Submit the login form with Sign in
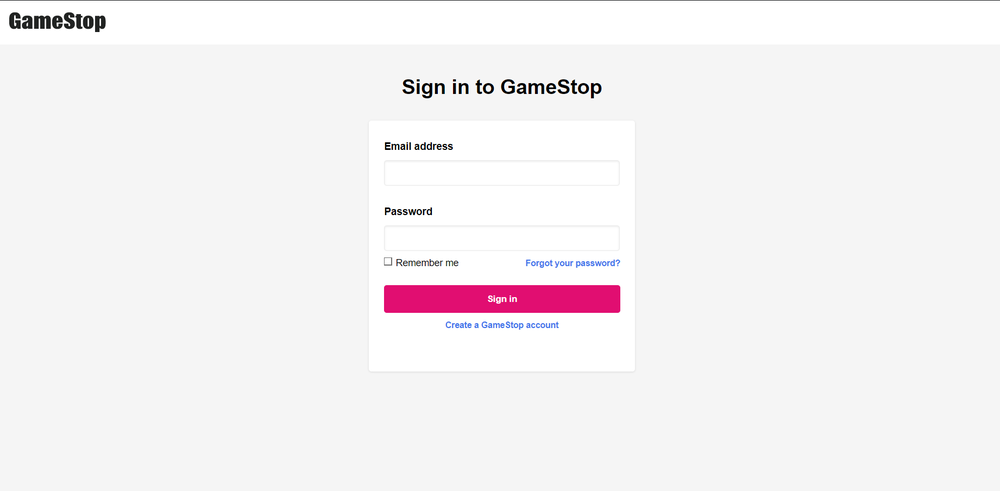Viewport: 1000px width, 491px height. [x=501, y=299]
